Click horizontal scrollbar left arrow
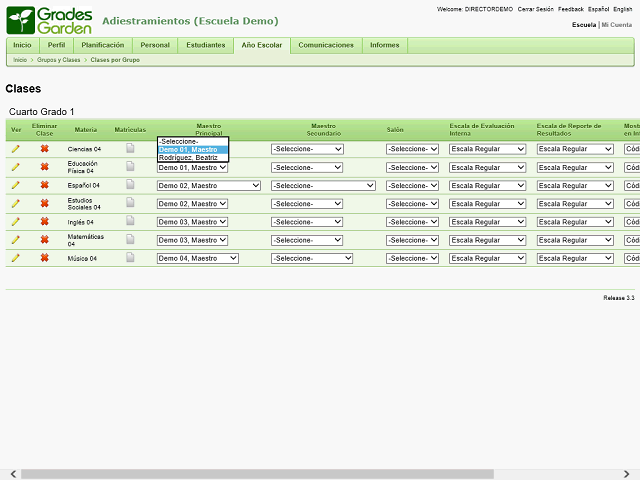Image resolution: width=640 pixels, height=480 pixels. (13, 474)
